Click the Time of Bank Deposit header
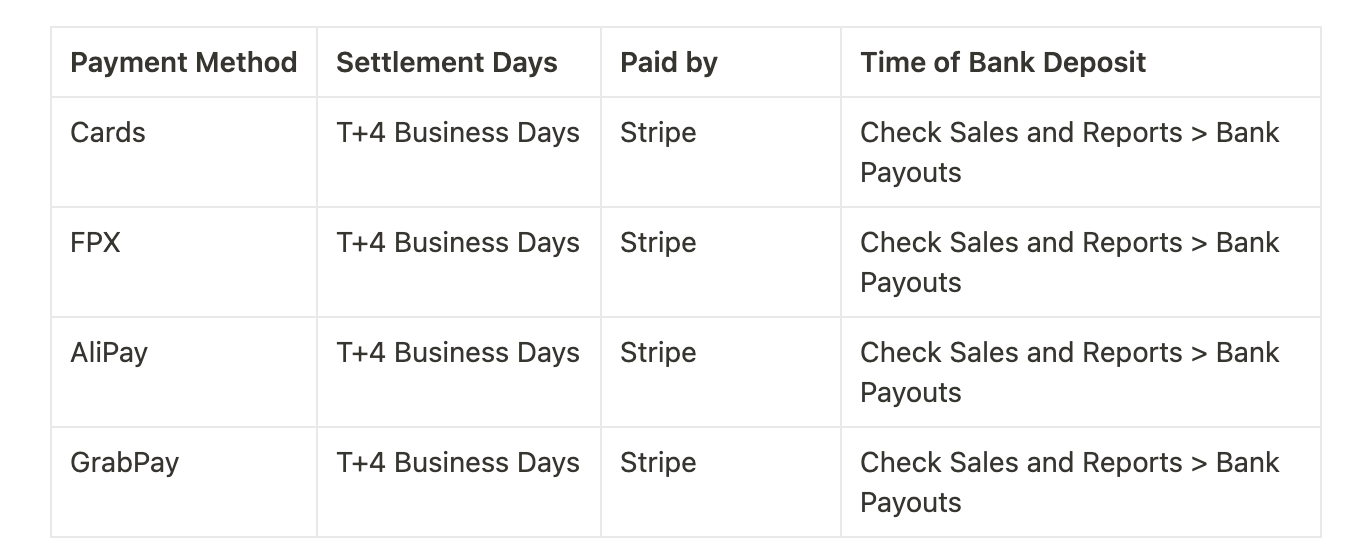The width and height of the screenshot is (1370, 554). pyautogui.click(x=1003, y=62)
